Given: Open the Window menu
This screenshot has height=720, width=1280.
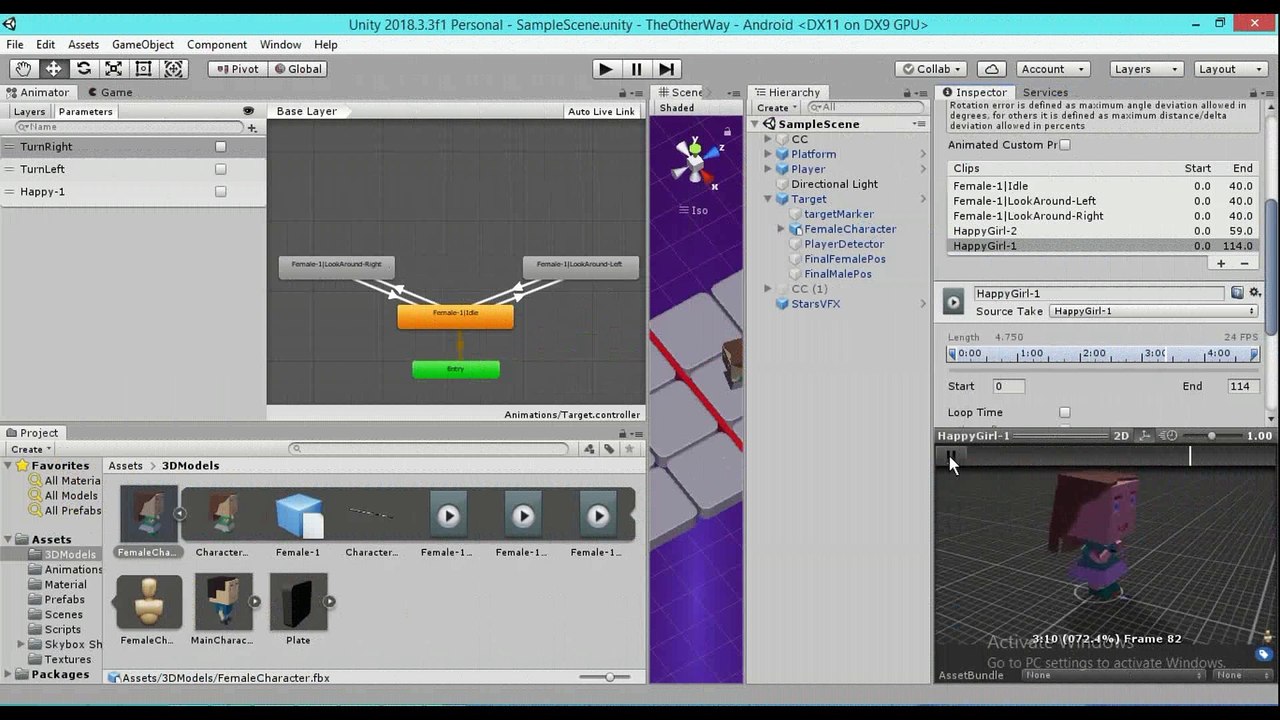Looking at the screenshot, I should coord(280,45).
